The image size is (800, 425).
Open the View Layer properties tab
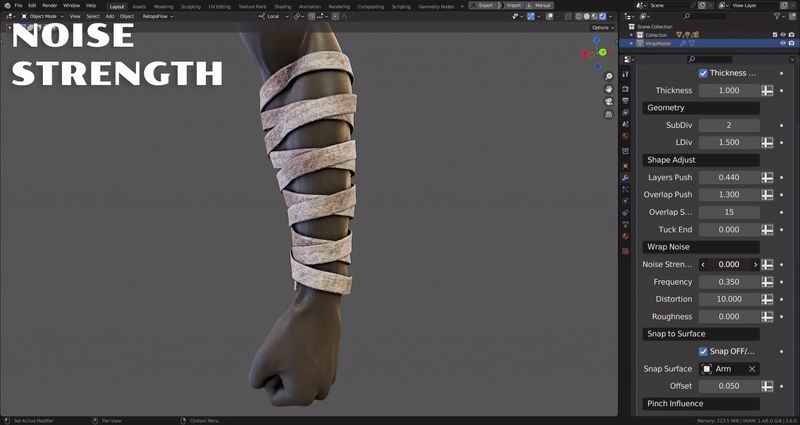[x=626, y=112]
